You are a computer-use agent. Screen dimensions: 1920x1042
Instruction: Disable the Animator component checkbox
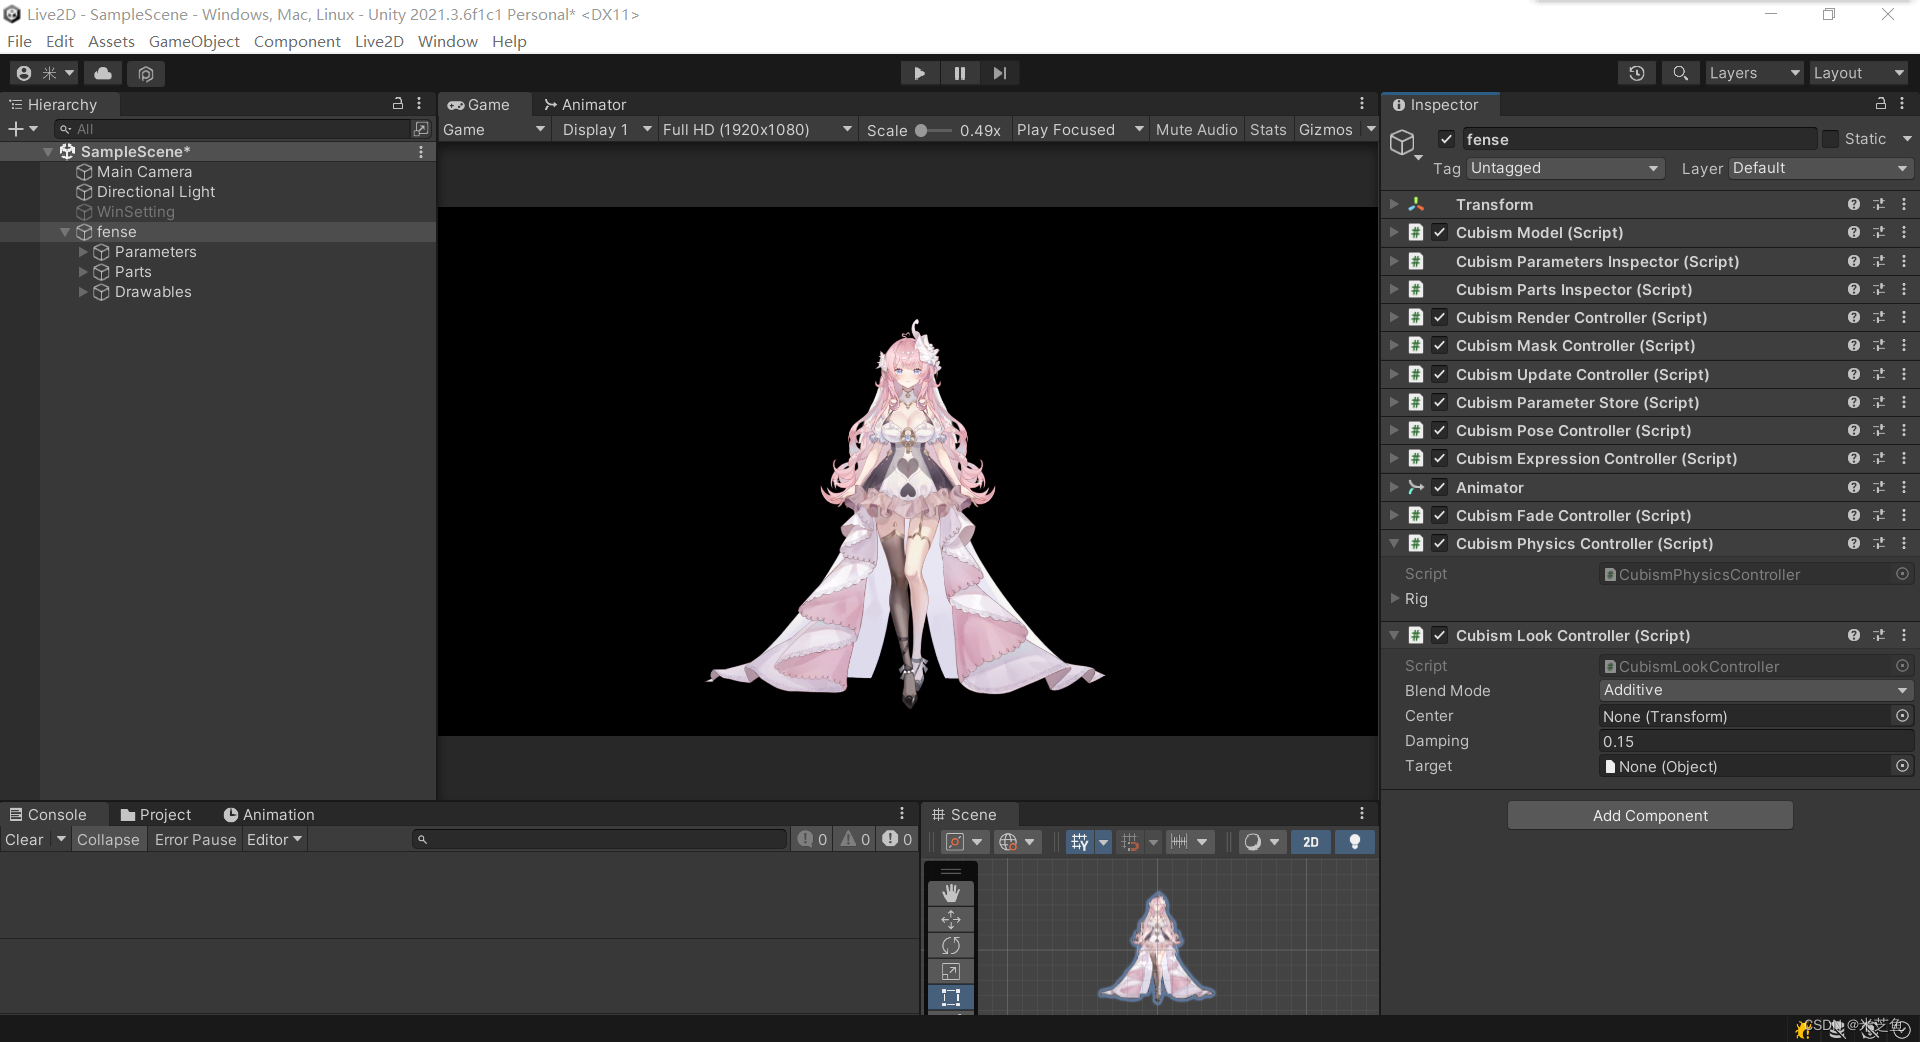pos(1440,487)
